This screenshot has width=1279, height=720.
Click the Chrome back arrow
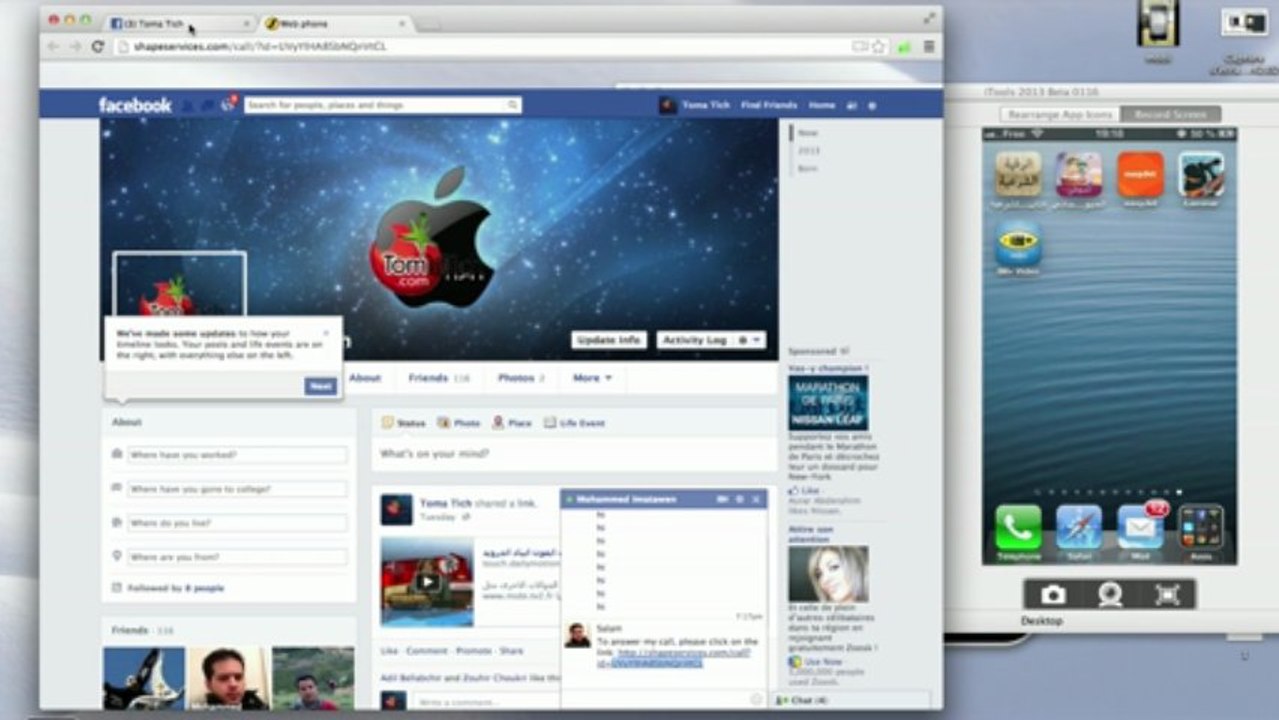tap(53, 46)
